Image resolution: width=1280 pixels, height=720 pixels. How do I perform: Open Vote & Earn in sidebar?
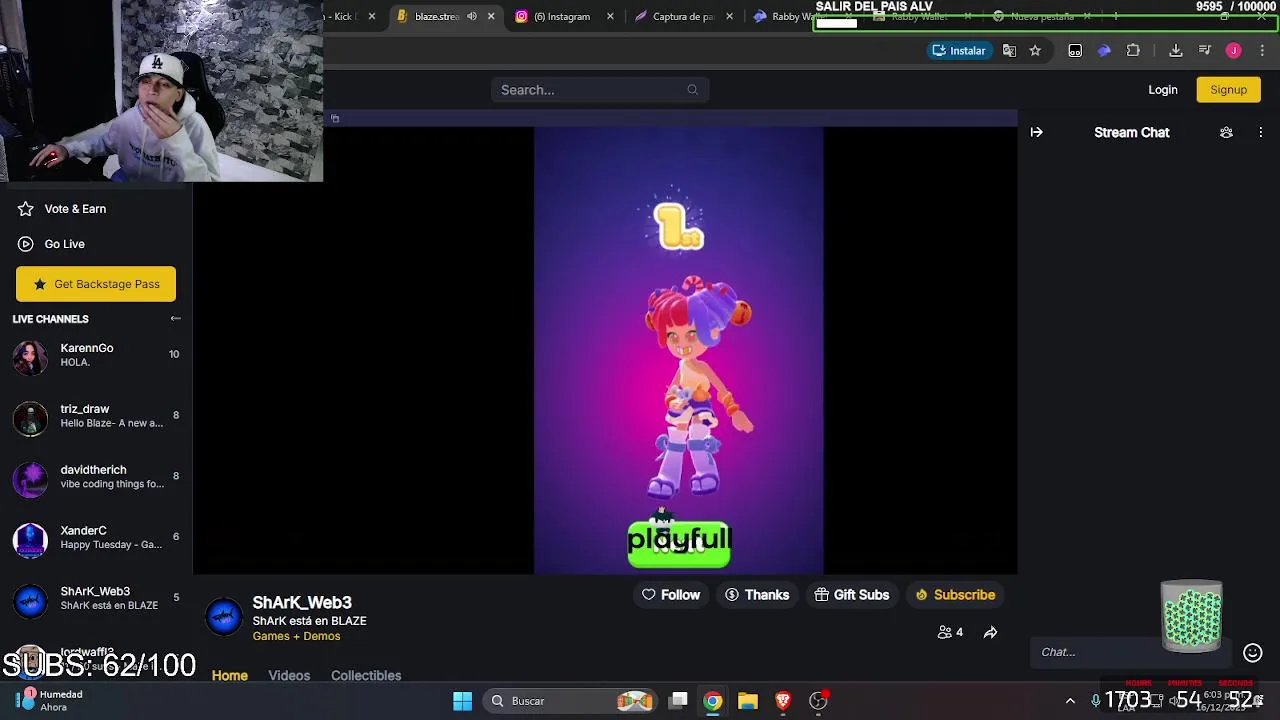[75, 209]
